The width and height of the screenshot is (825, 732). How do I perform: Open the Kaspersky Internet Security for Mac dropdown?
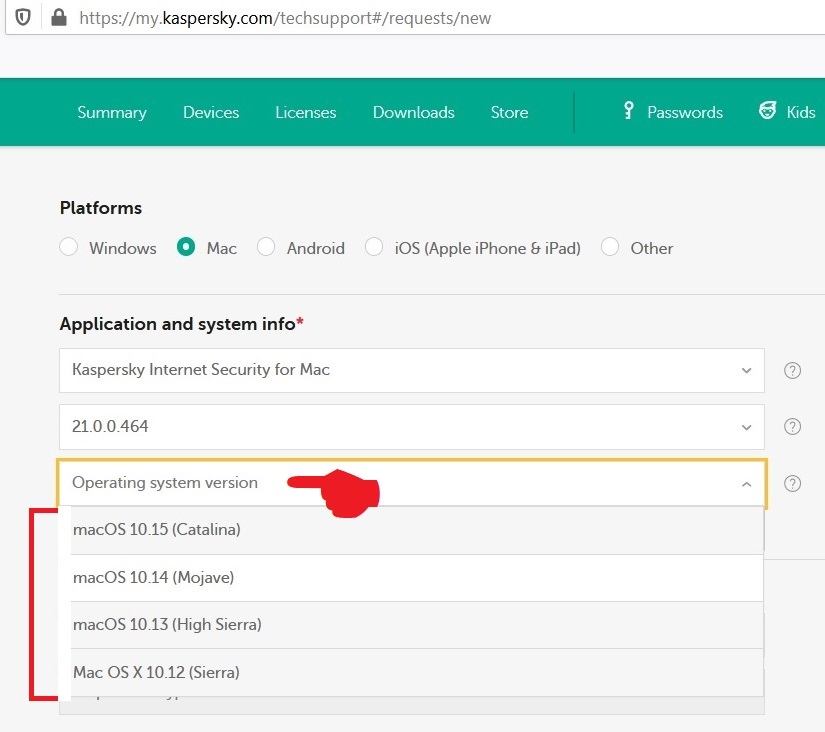411,370
